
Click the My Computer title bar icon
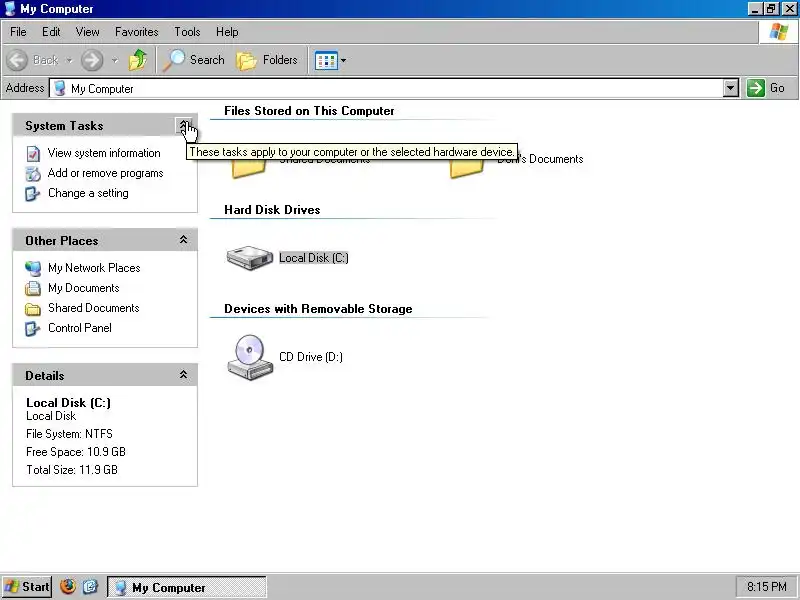[10, 9]
